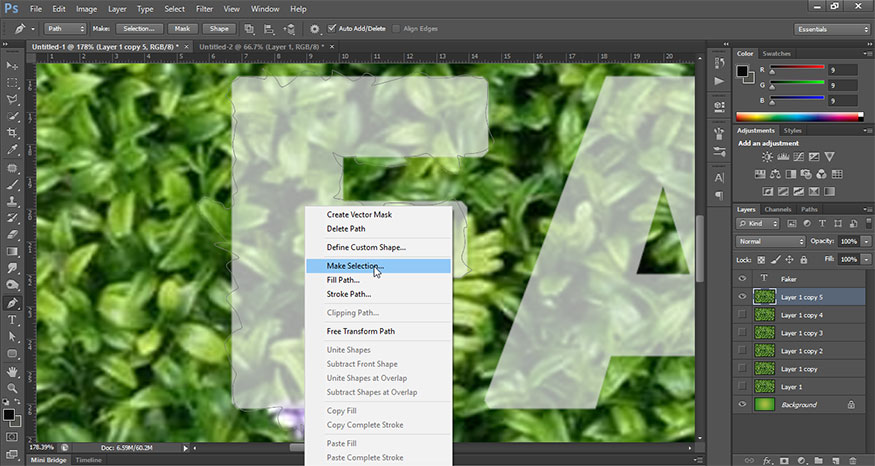Click the foreground color swatch in the Color panel
The width and height of the screenshot is (875, 466).
click(x=743, y=72)
